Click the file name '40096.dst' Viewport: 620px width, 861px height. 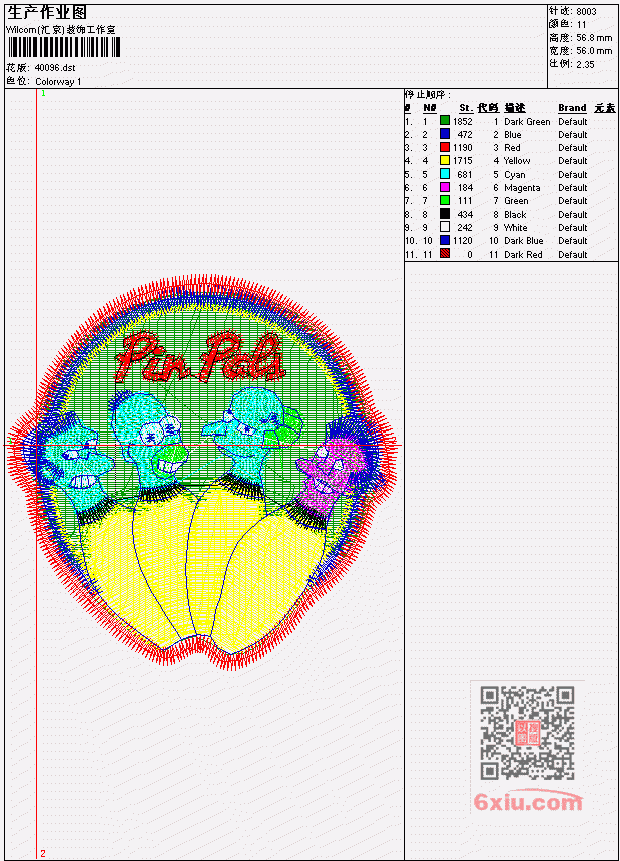[55, 68]
